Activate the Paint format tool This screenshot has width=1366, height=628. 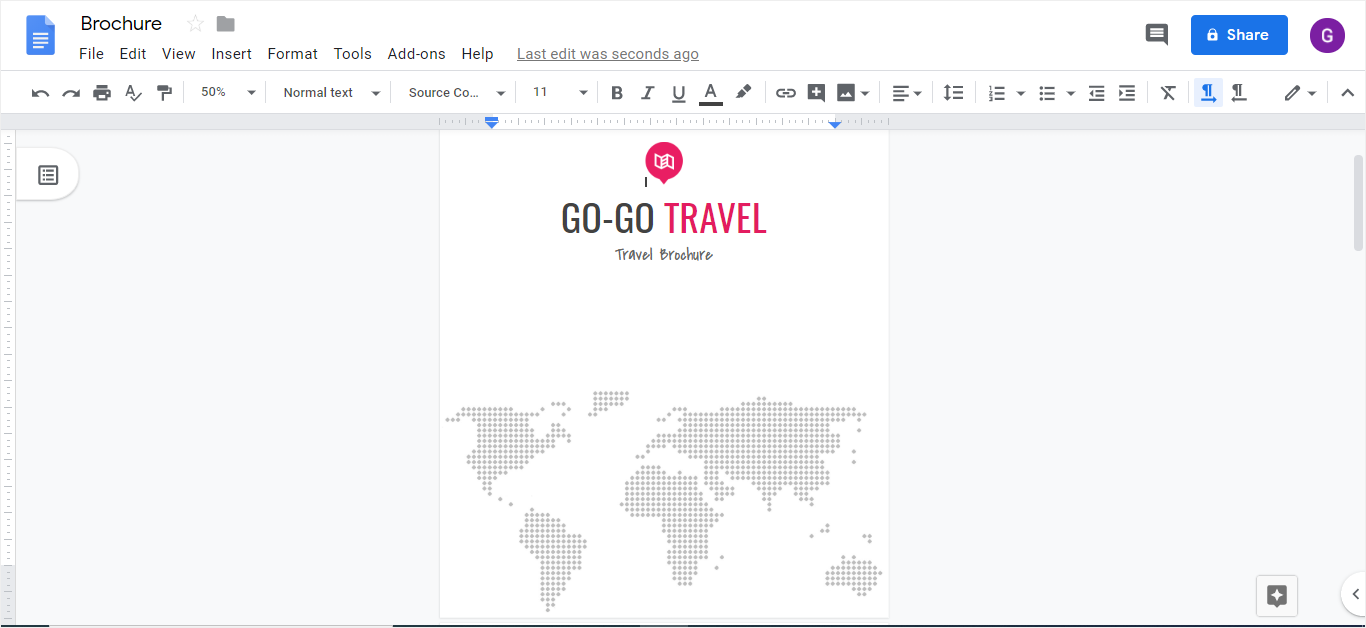click(x=164, y=92)
